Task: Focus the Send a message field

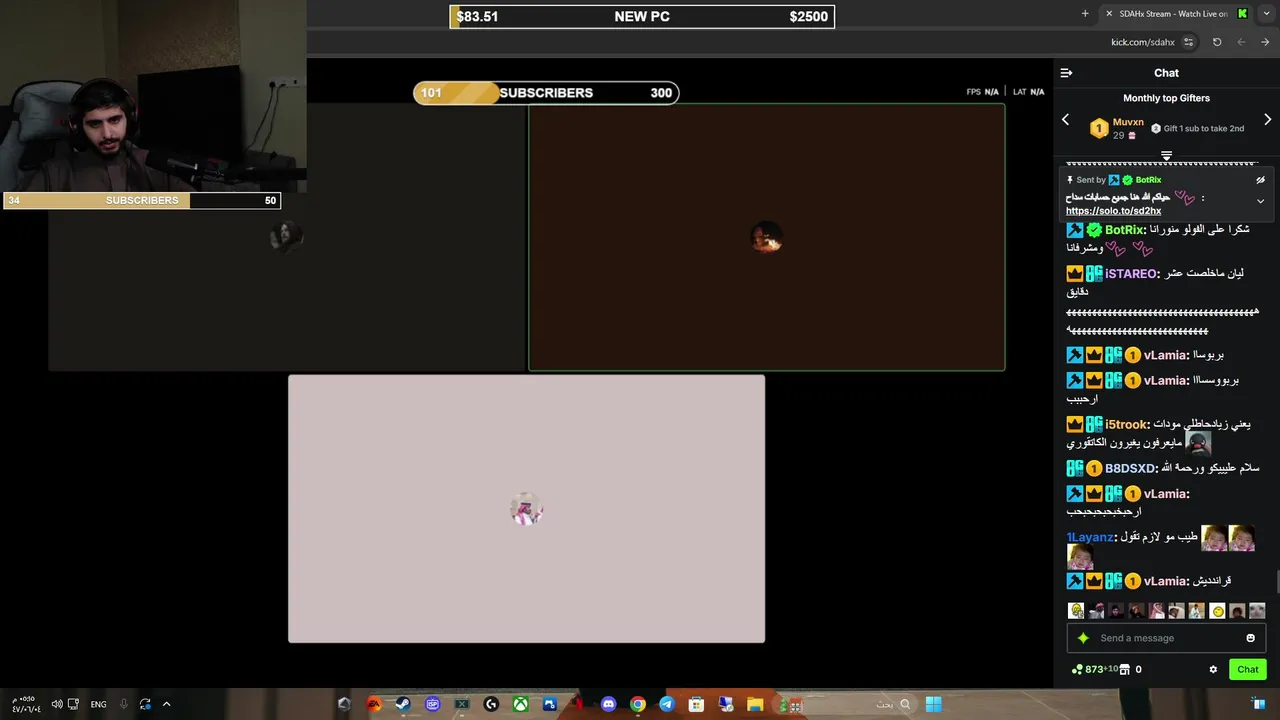Action: click(x=1166, y=638)
